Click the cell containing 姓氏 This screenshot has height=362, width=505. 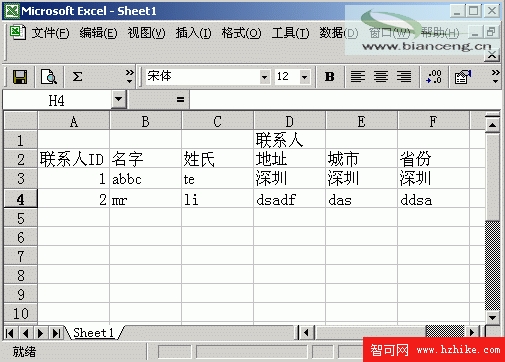pos(218,159)
